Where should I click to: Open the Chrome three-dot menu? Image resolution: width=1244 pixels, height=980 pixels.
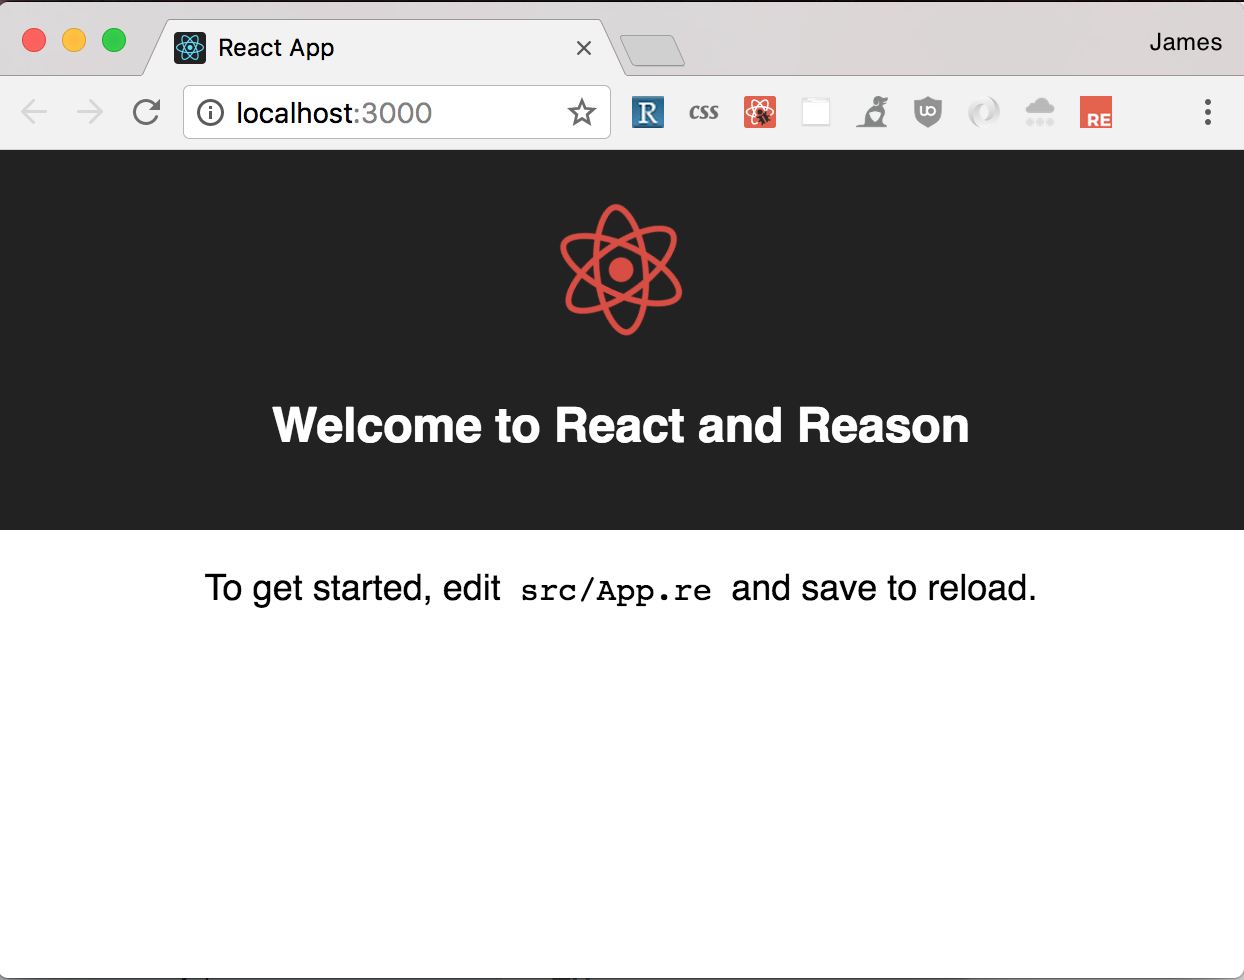click(1208, 112)
